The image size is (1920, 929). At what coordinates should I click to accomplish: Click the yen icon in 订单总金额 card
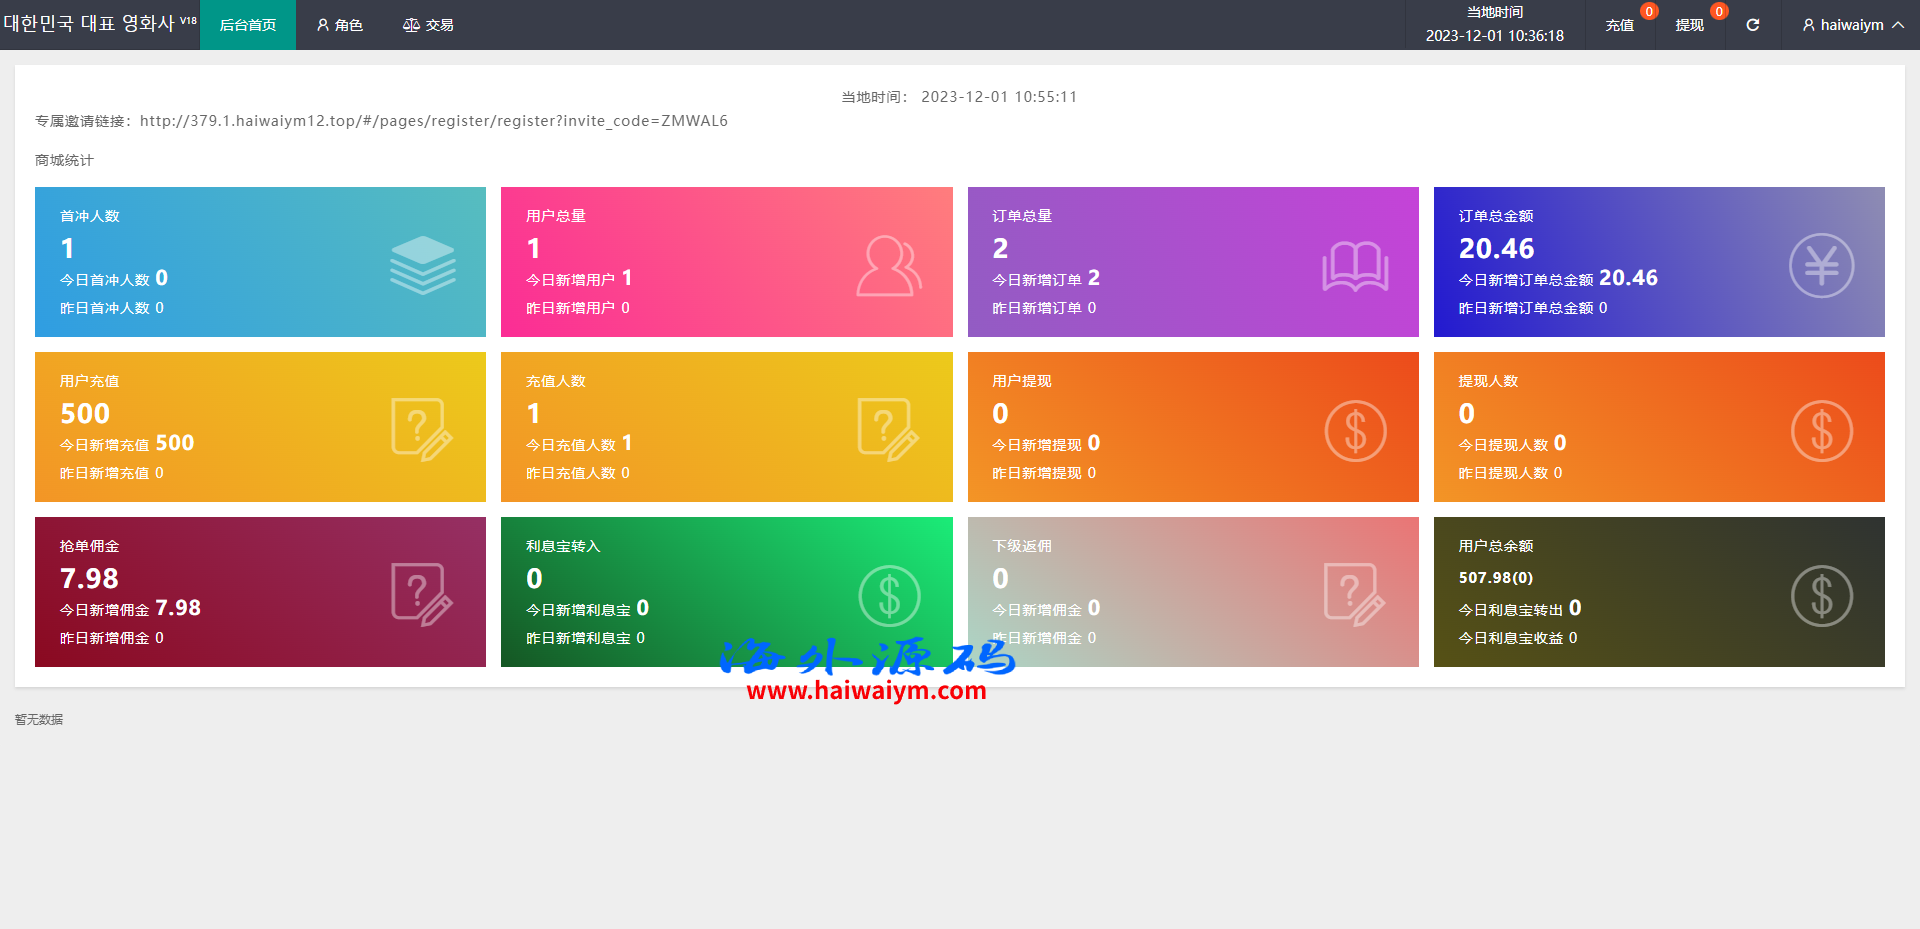(1821, 266)
